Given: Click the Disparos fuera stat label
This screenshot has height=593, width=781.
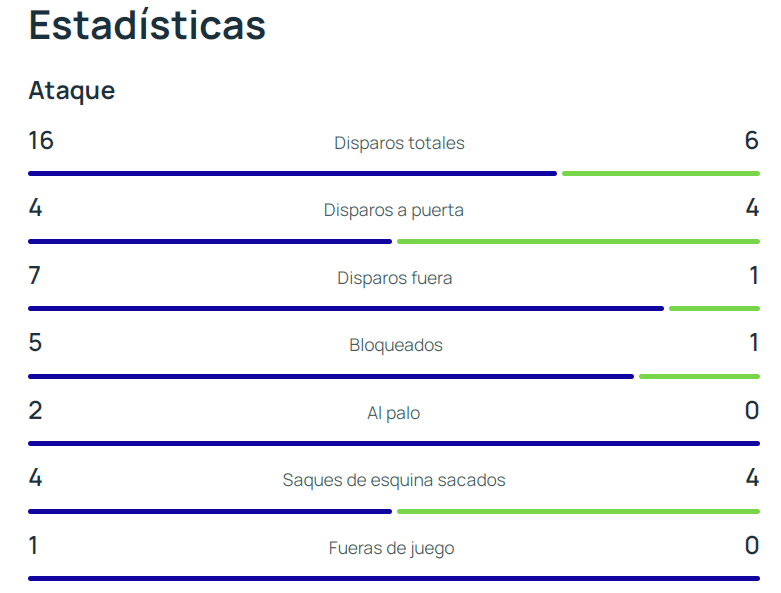Looking at the screenshot, I should (x=394, y=278).
